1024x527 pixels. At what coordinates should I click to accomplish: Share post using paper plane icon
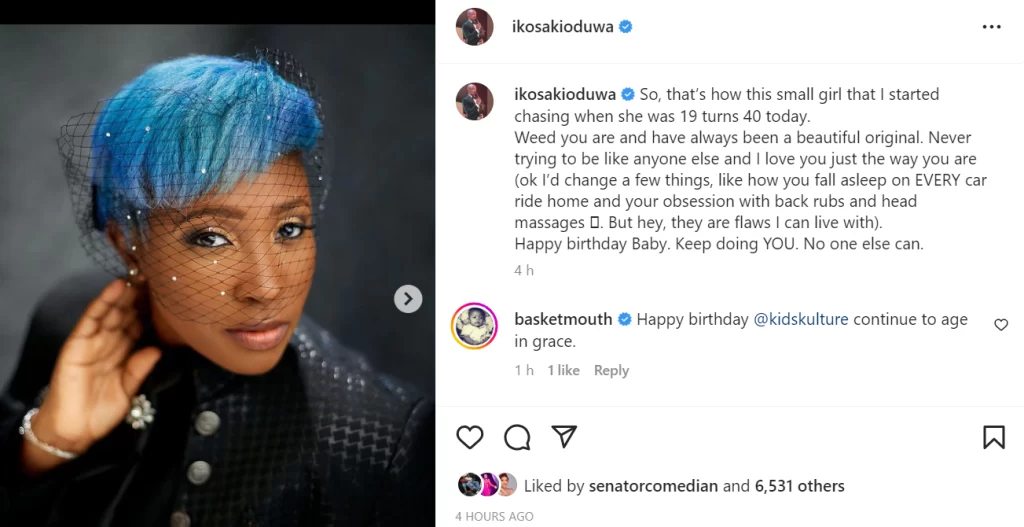click(x=564, y=437)
